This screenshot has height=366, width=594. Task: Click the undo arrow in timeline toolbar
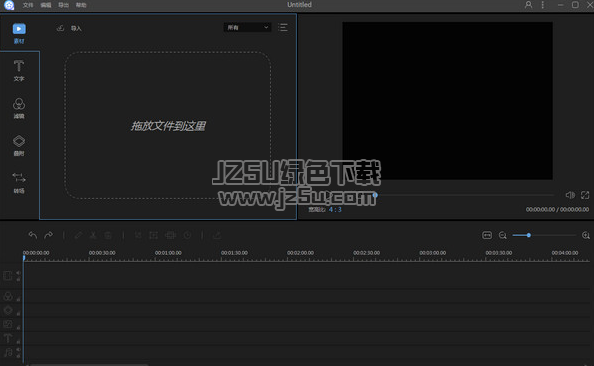click(33, 235)
